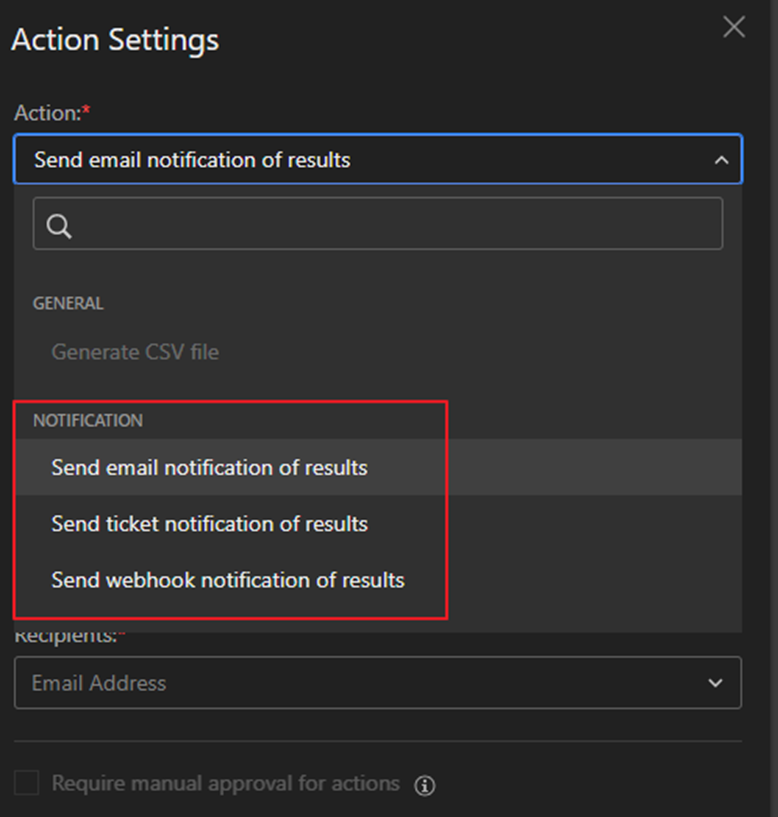Open the Email Address recipients combo box
This screenshot has height=817, width=778.
click(x=360, y=683)
